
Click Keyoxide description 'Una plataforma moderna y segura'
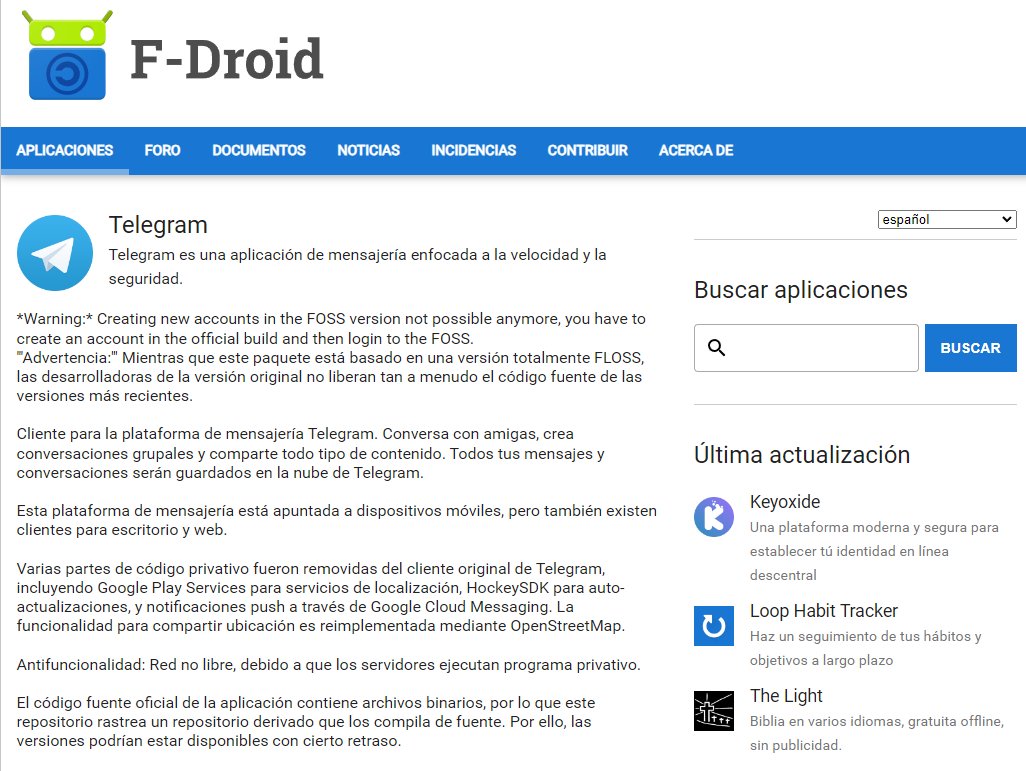pyautogui.click(x=874, y=551)
